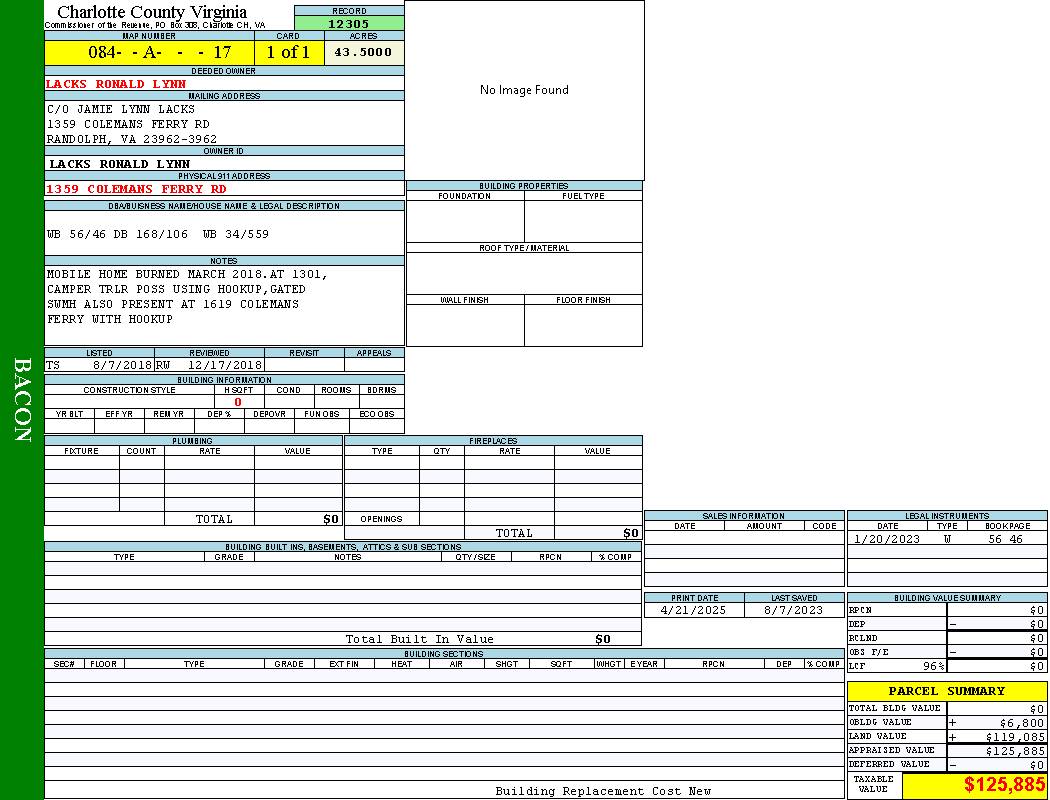Click the last saved date 8/7/2023

(793, 610)
